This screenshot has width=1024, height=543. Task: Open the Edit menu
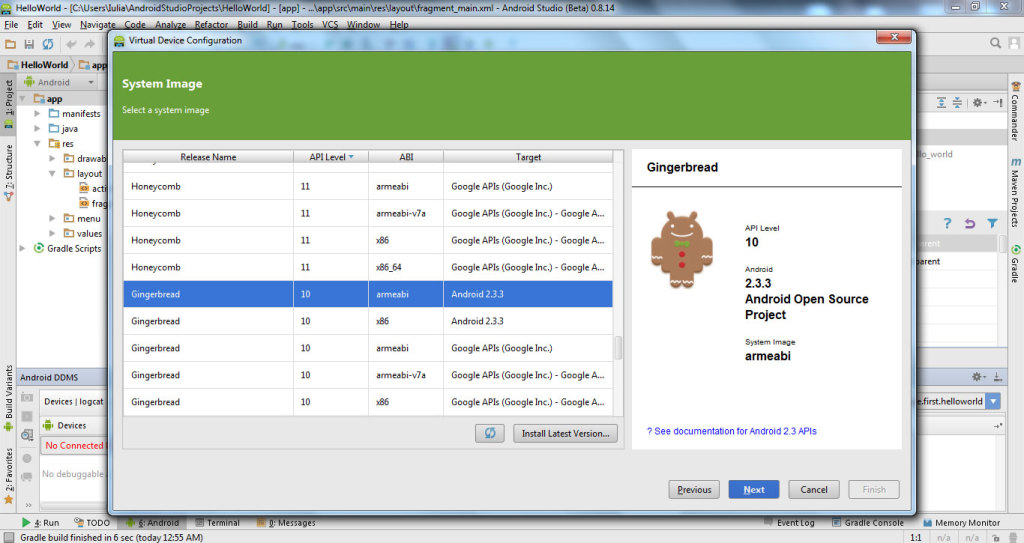pyautogui.click(x=35, y=25)
